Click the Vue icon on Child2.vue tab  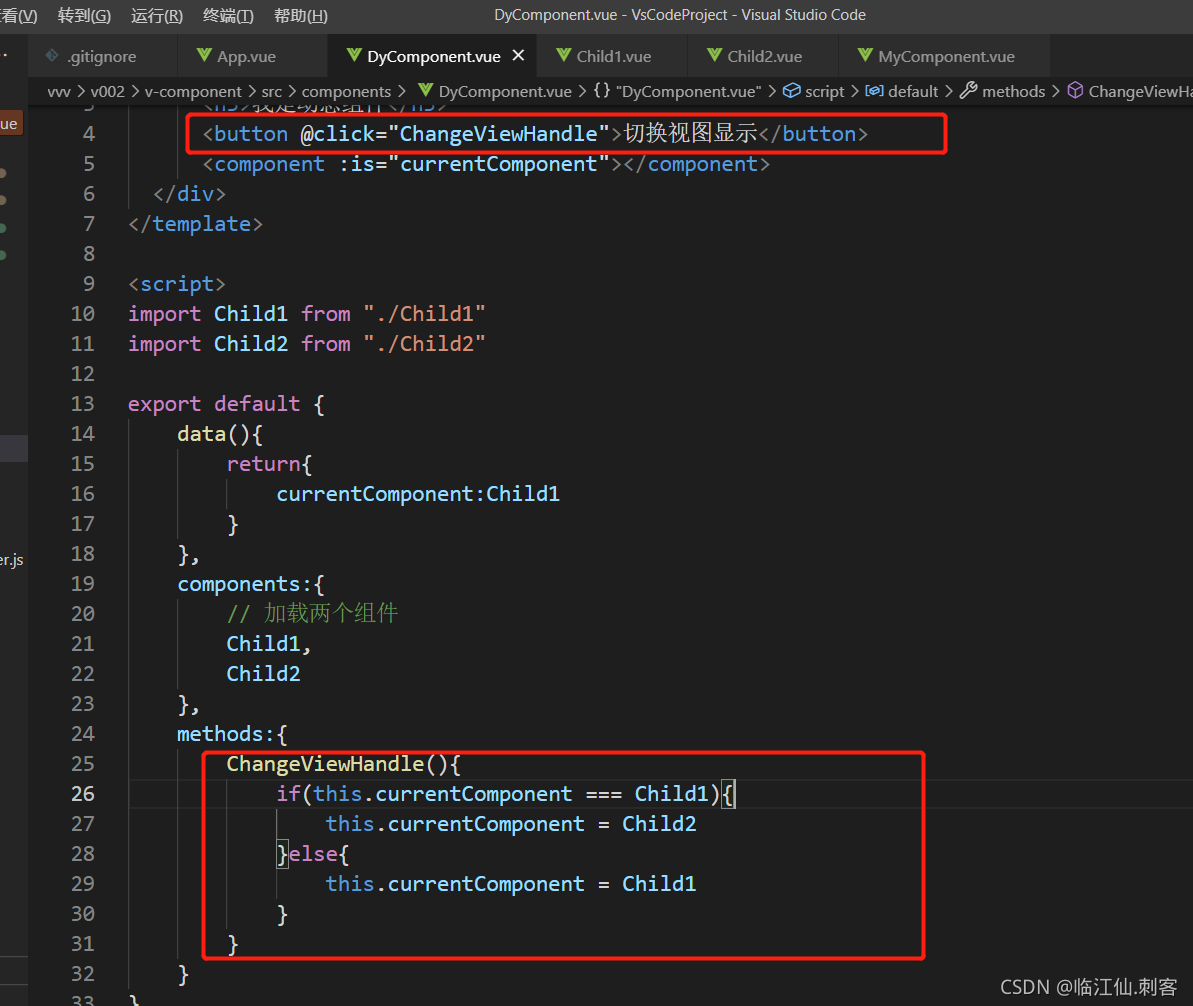(714, 55)
